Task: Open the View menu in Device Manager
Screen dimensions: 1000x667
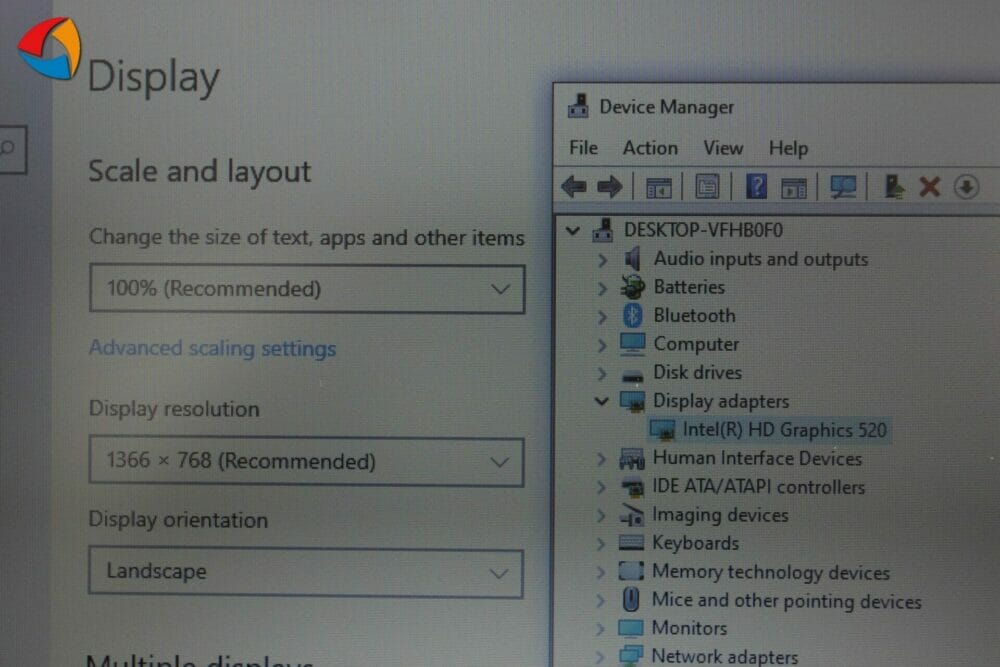Action: tap(723, 148)
